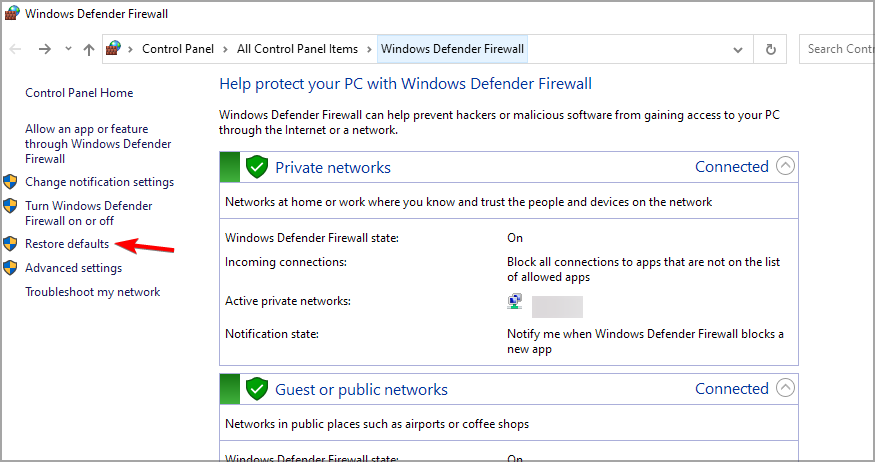Click the shield icon beside Advanced settings
The width and height of the screenshot is (875, 462).
click(x=10, y=268)
